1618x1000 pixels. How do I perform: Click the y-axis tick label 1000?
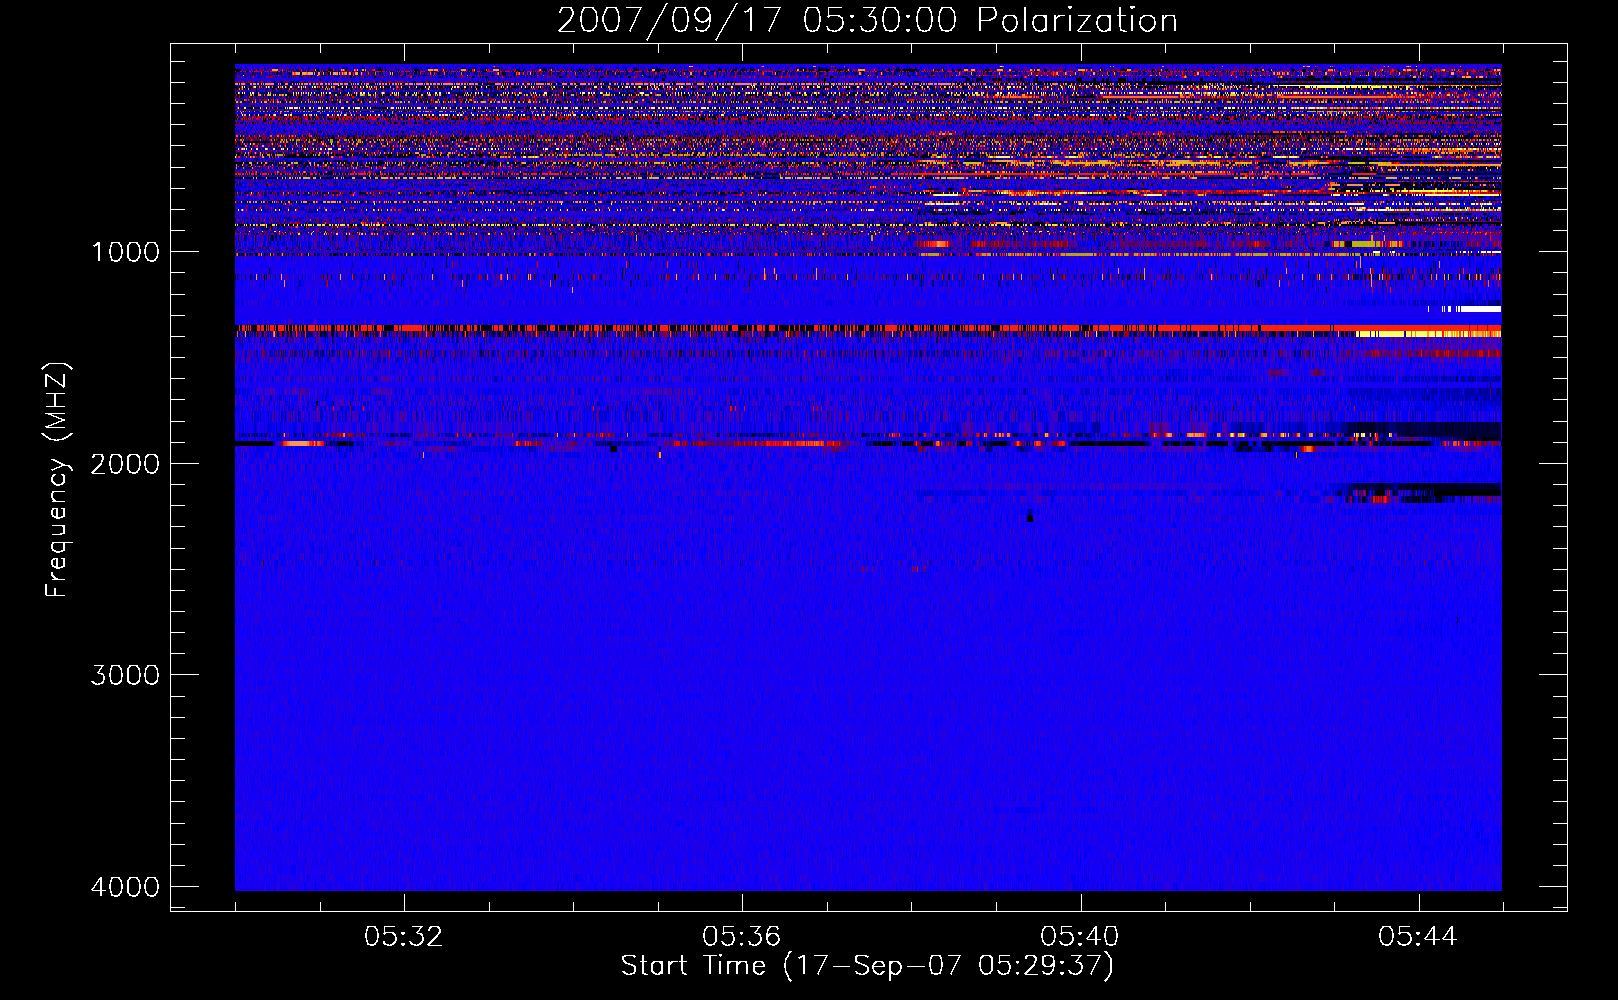(125, 251)
